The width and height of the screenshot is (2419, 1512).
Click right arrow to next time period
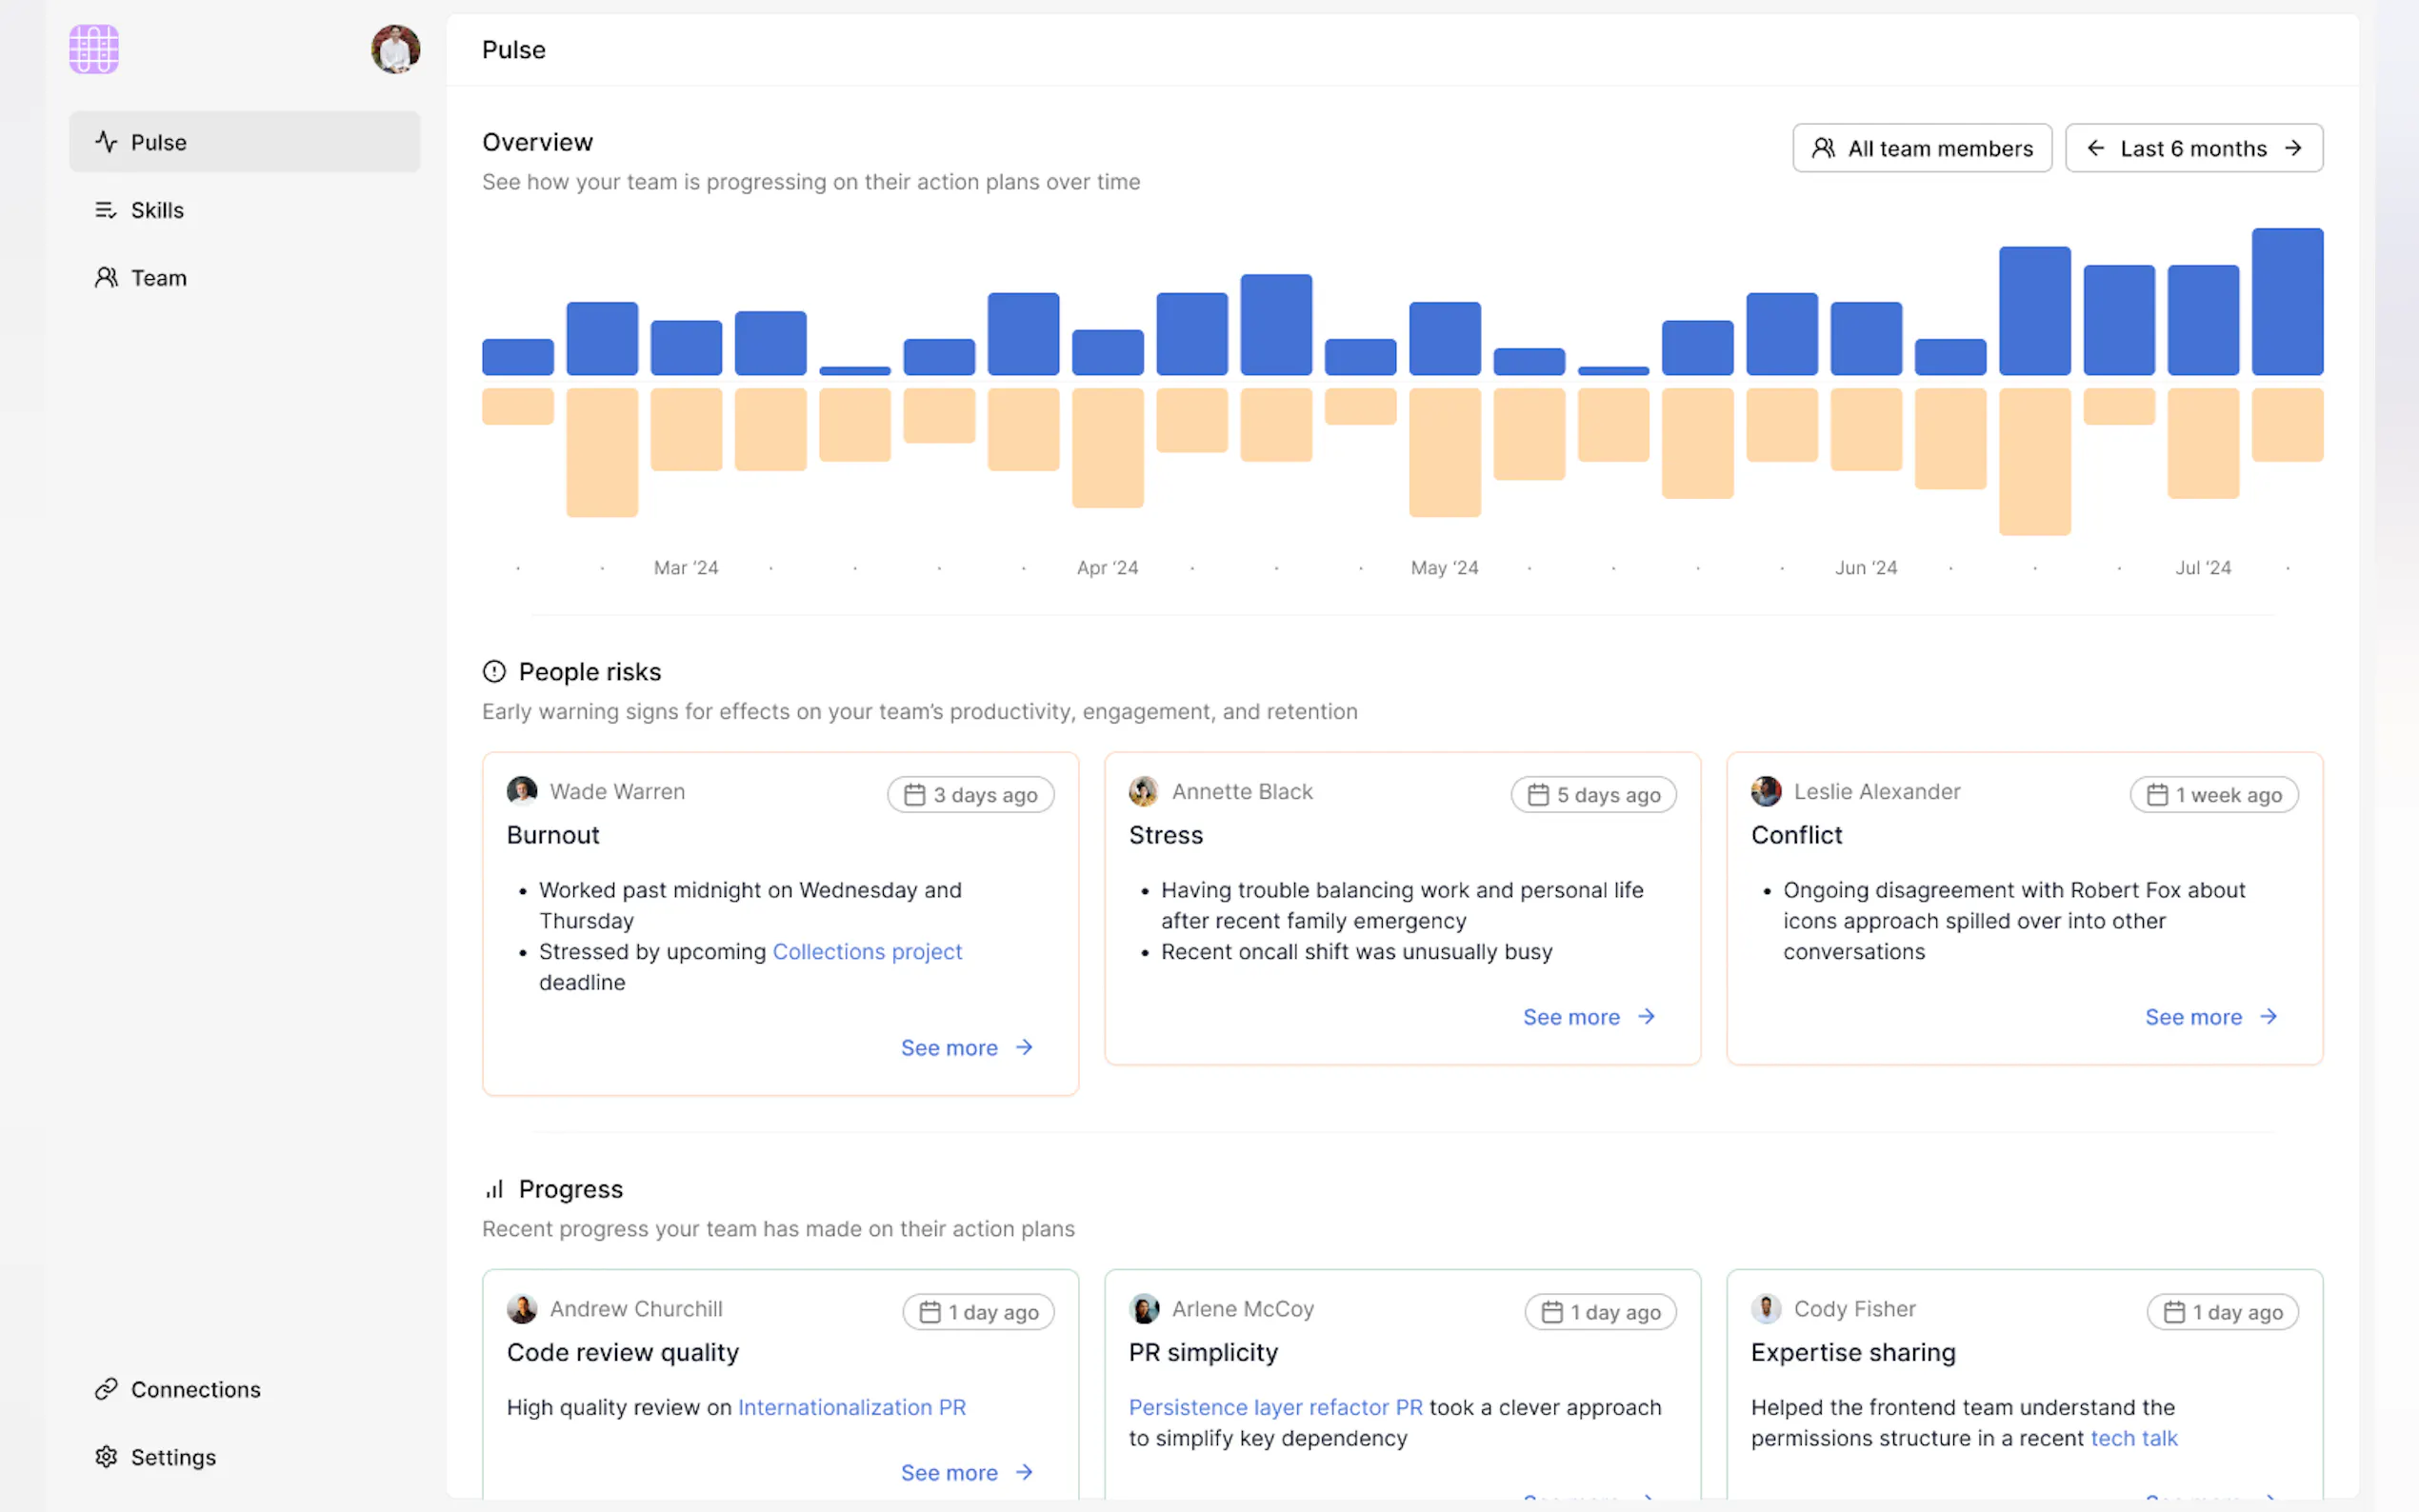pos(2293,148)
